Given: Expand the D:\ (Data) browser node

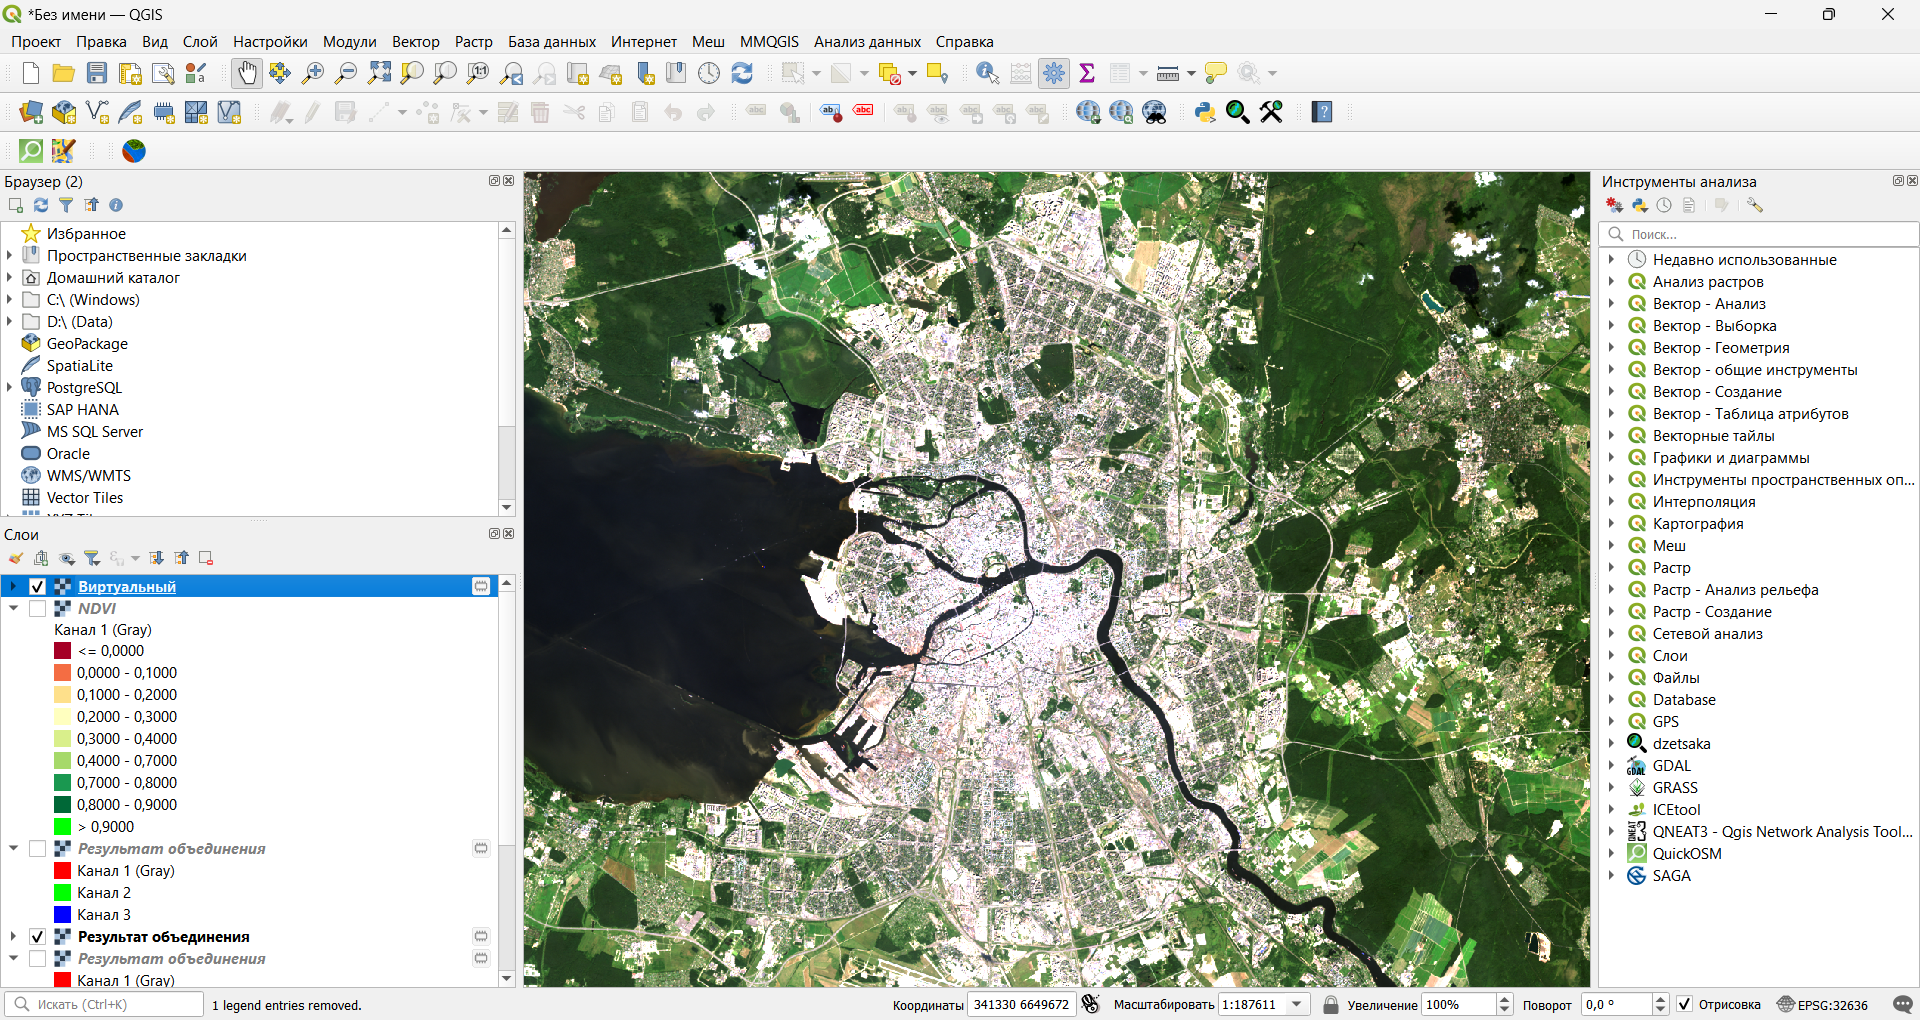Looking at the screenshot, I should (x=10, y=322).
